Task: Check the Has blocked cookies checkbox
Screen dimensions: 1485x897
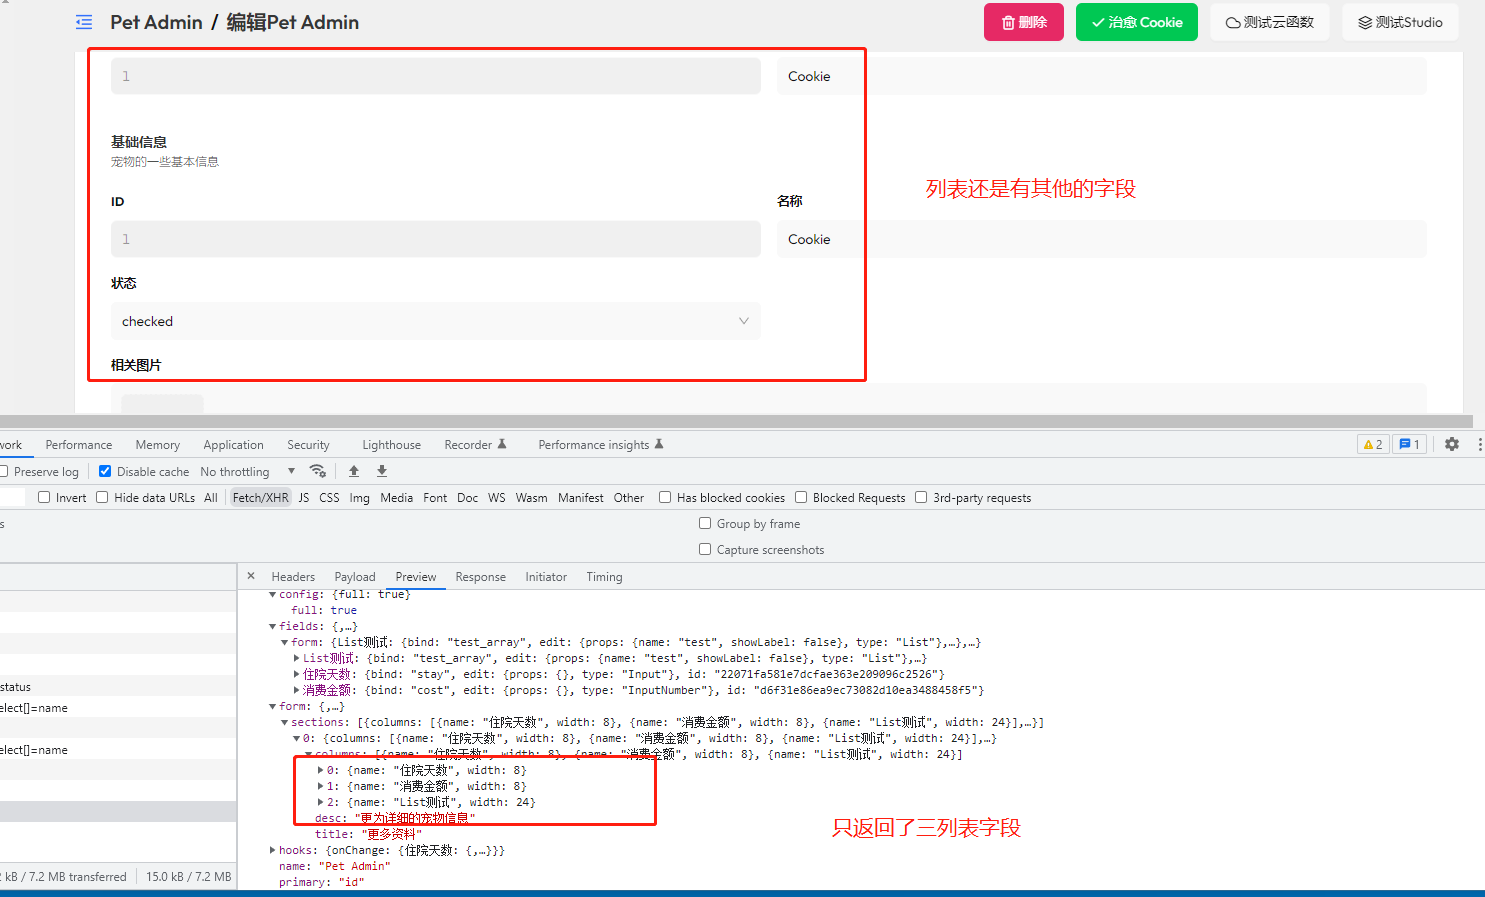Action: click(x=665, y=497)
